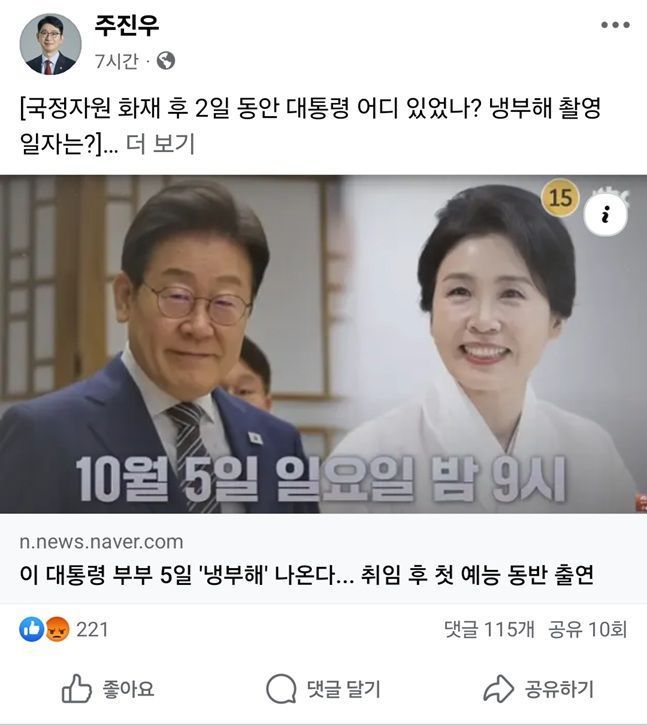Viewport: 647px width, 725px height.
Task: Click the info icon on the image
Action: (x=605, y=215)
